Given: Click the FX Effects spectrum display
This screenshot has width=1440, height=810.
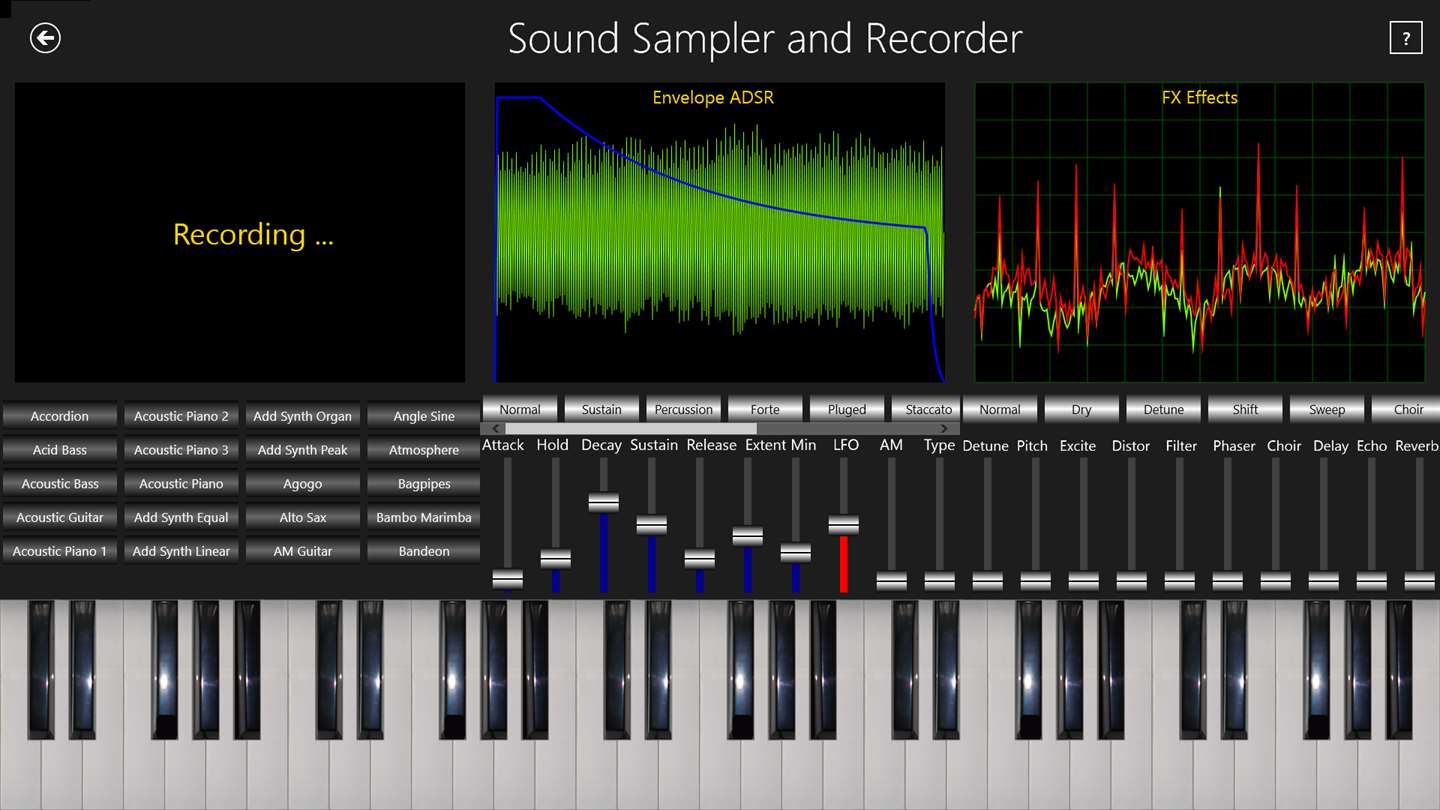Looking at the screenshot, I should (x=1200, y=232).
